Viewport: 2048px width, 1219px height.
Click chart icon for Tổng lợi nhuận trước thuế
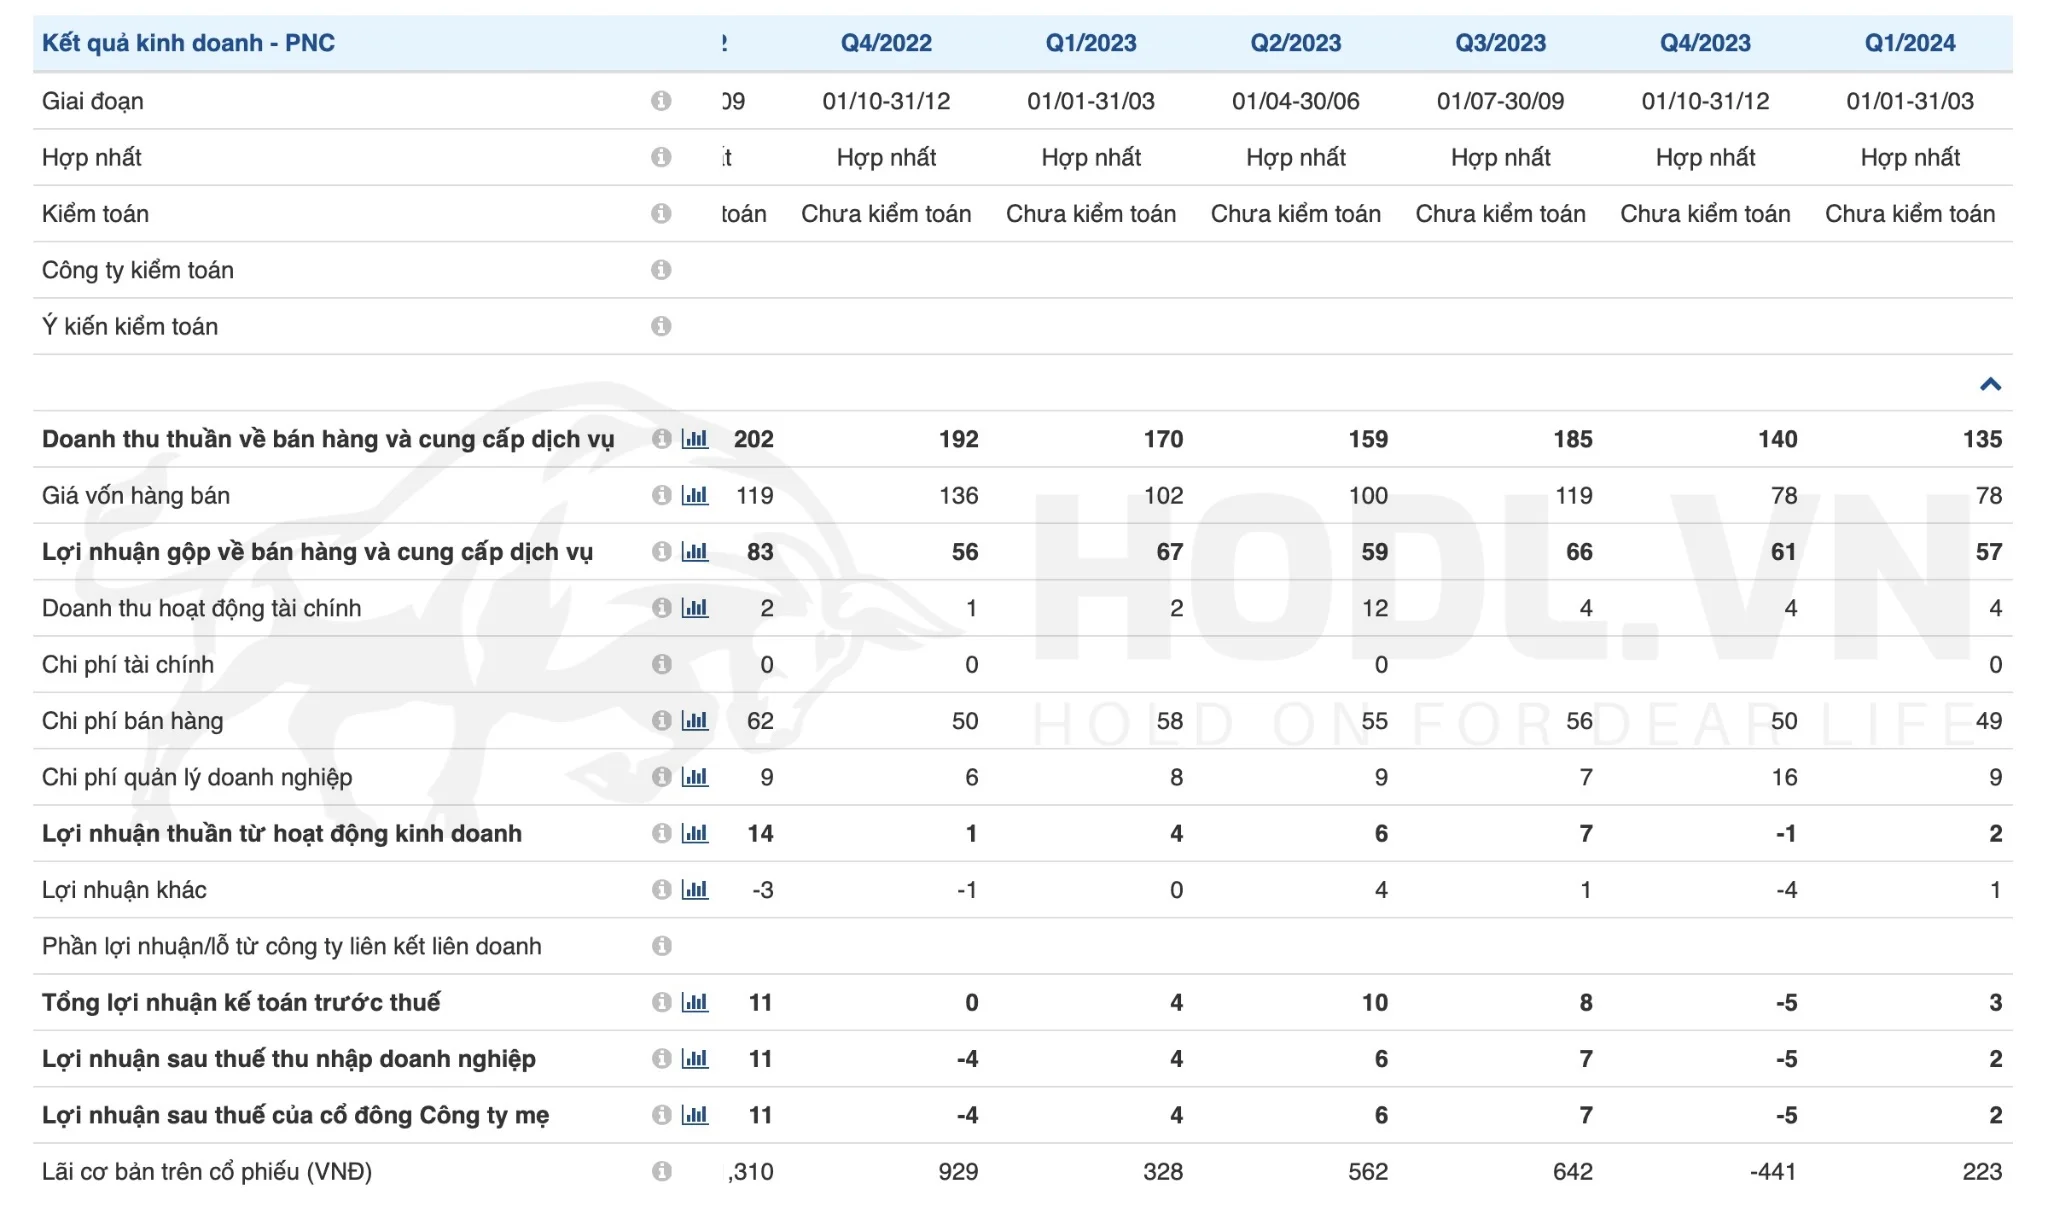695,1002
